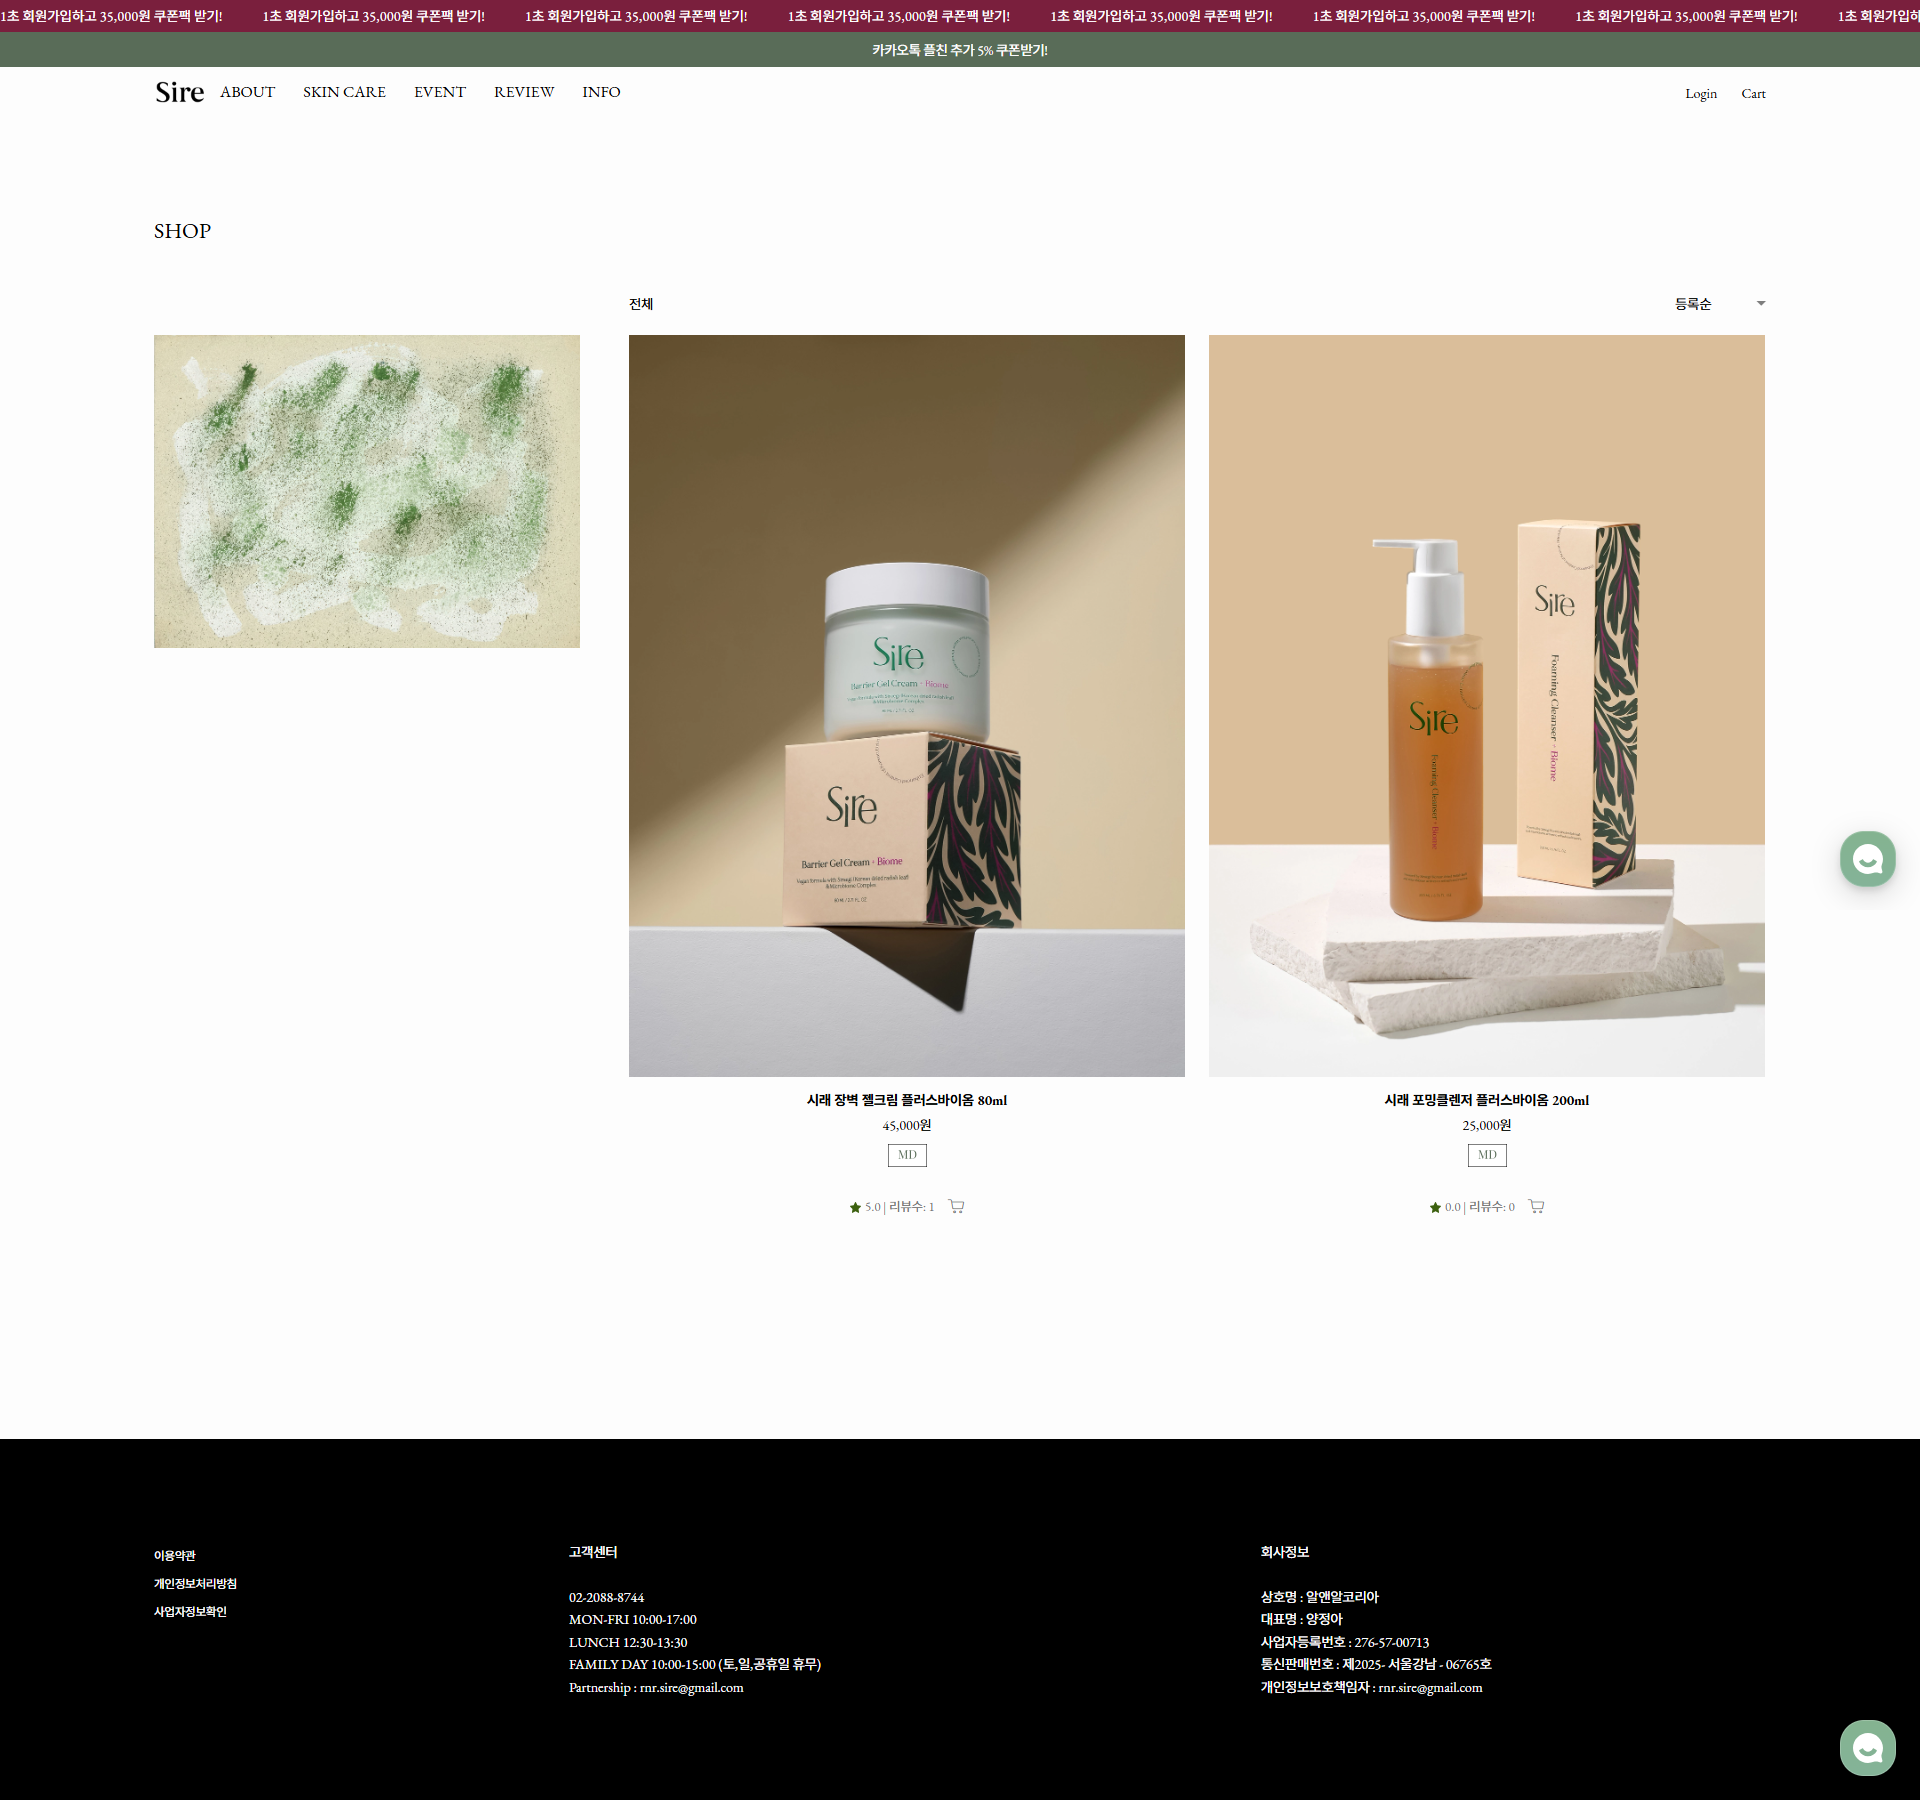1920x1800 pixels.
Task: Click the 대표명 양정아 line
Action: [1302, 1620]
